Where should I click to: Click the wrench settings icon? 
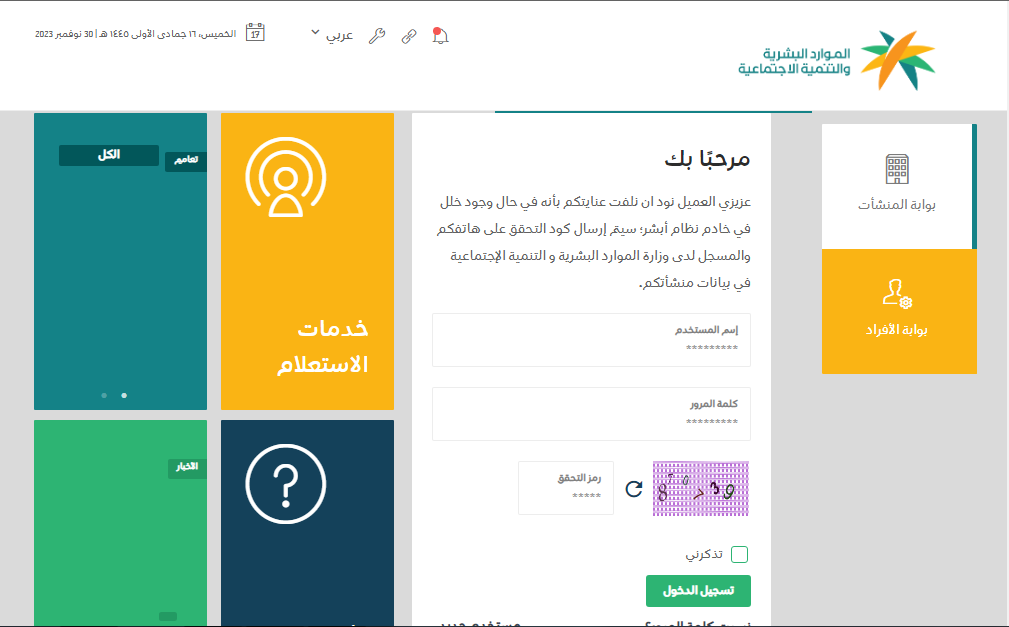(377, 36)
